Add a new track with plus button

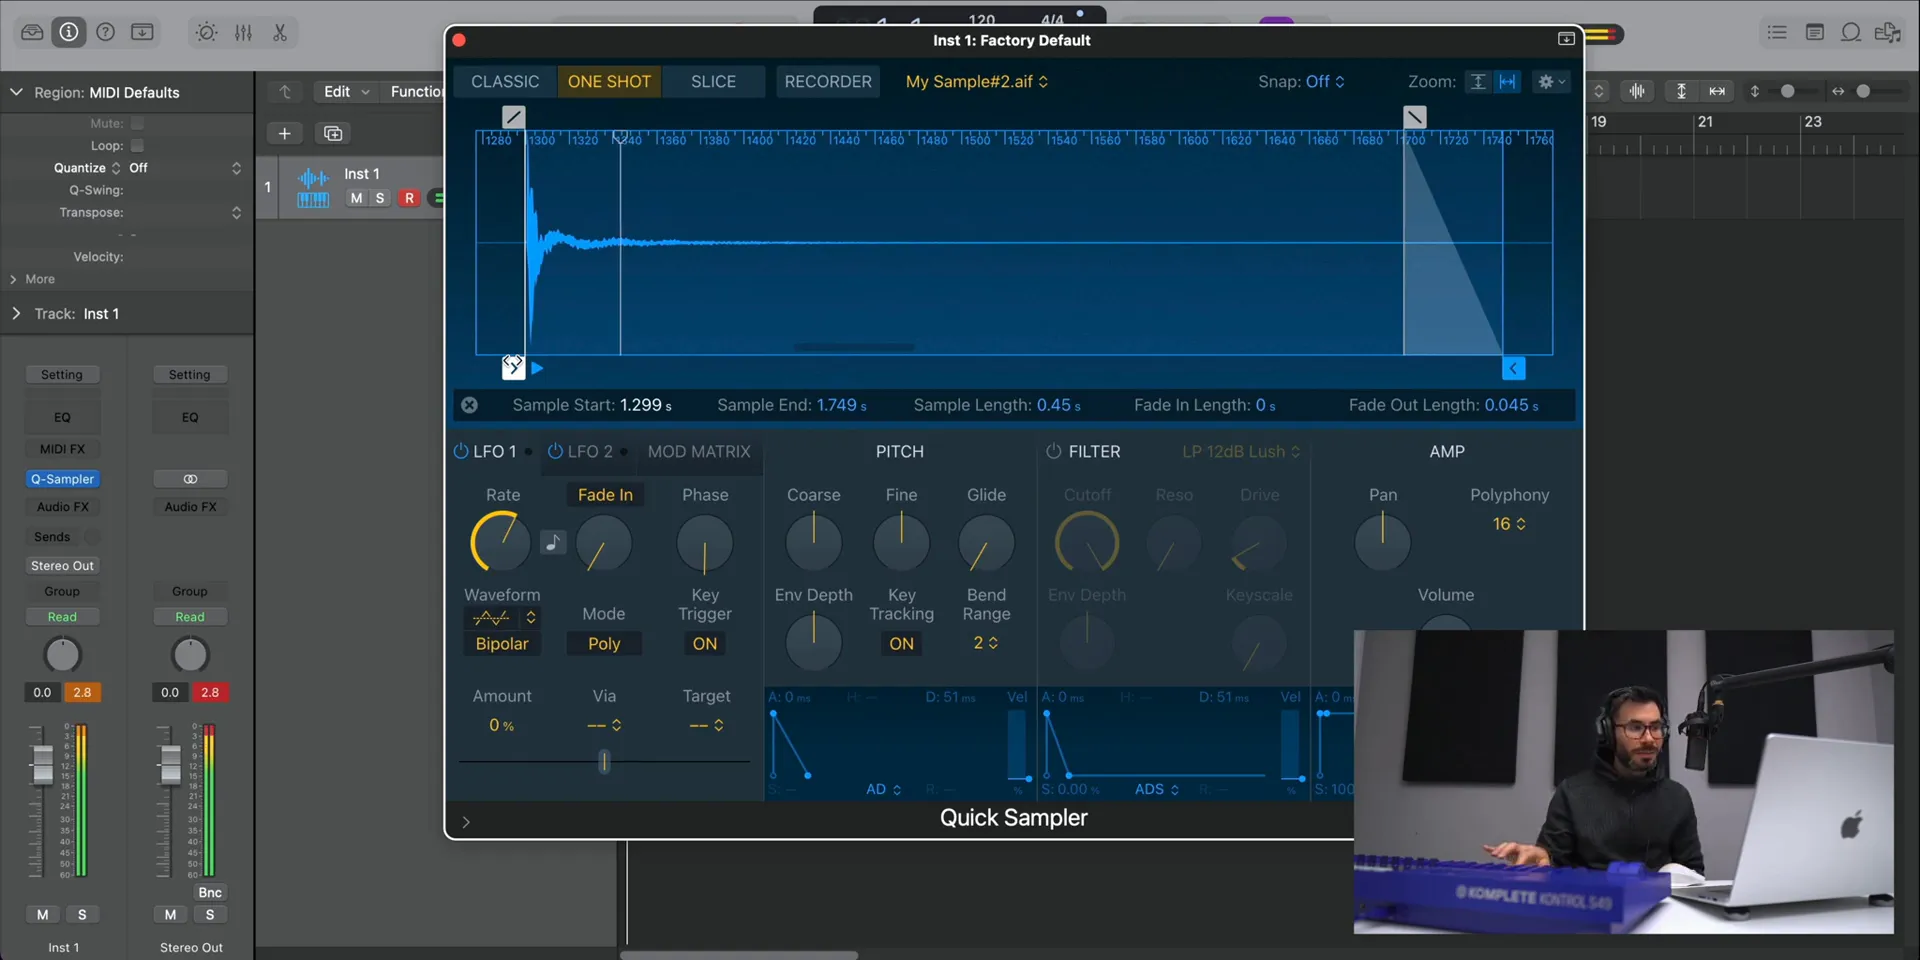(285, 133)
